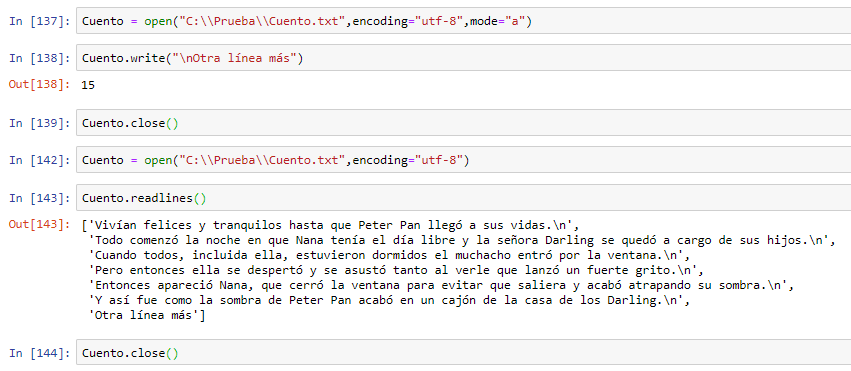This screenshot has width=851, height=371.
Task: Click final output line 'Otra línea más']
Action: (x=146, y=316)
